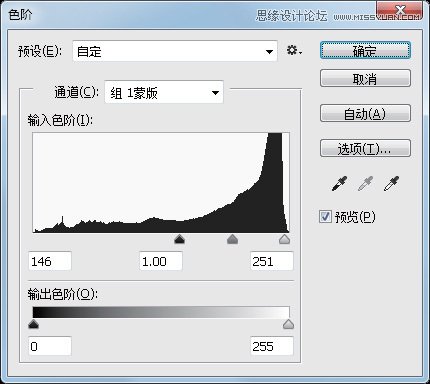Click the 自动(A) auto button

365,113
